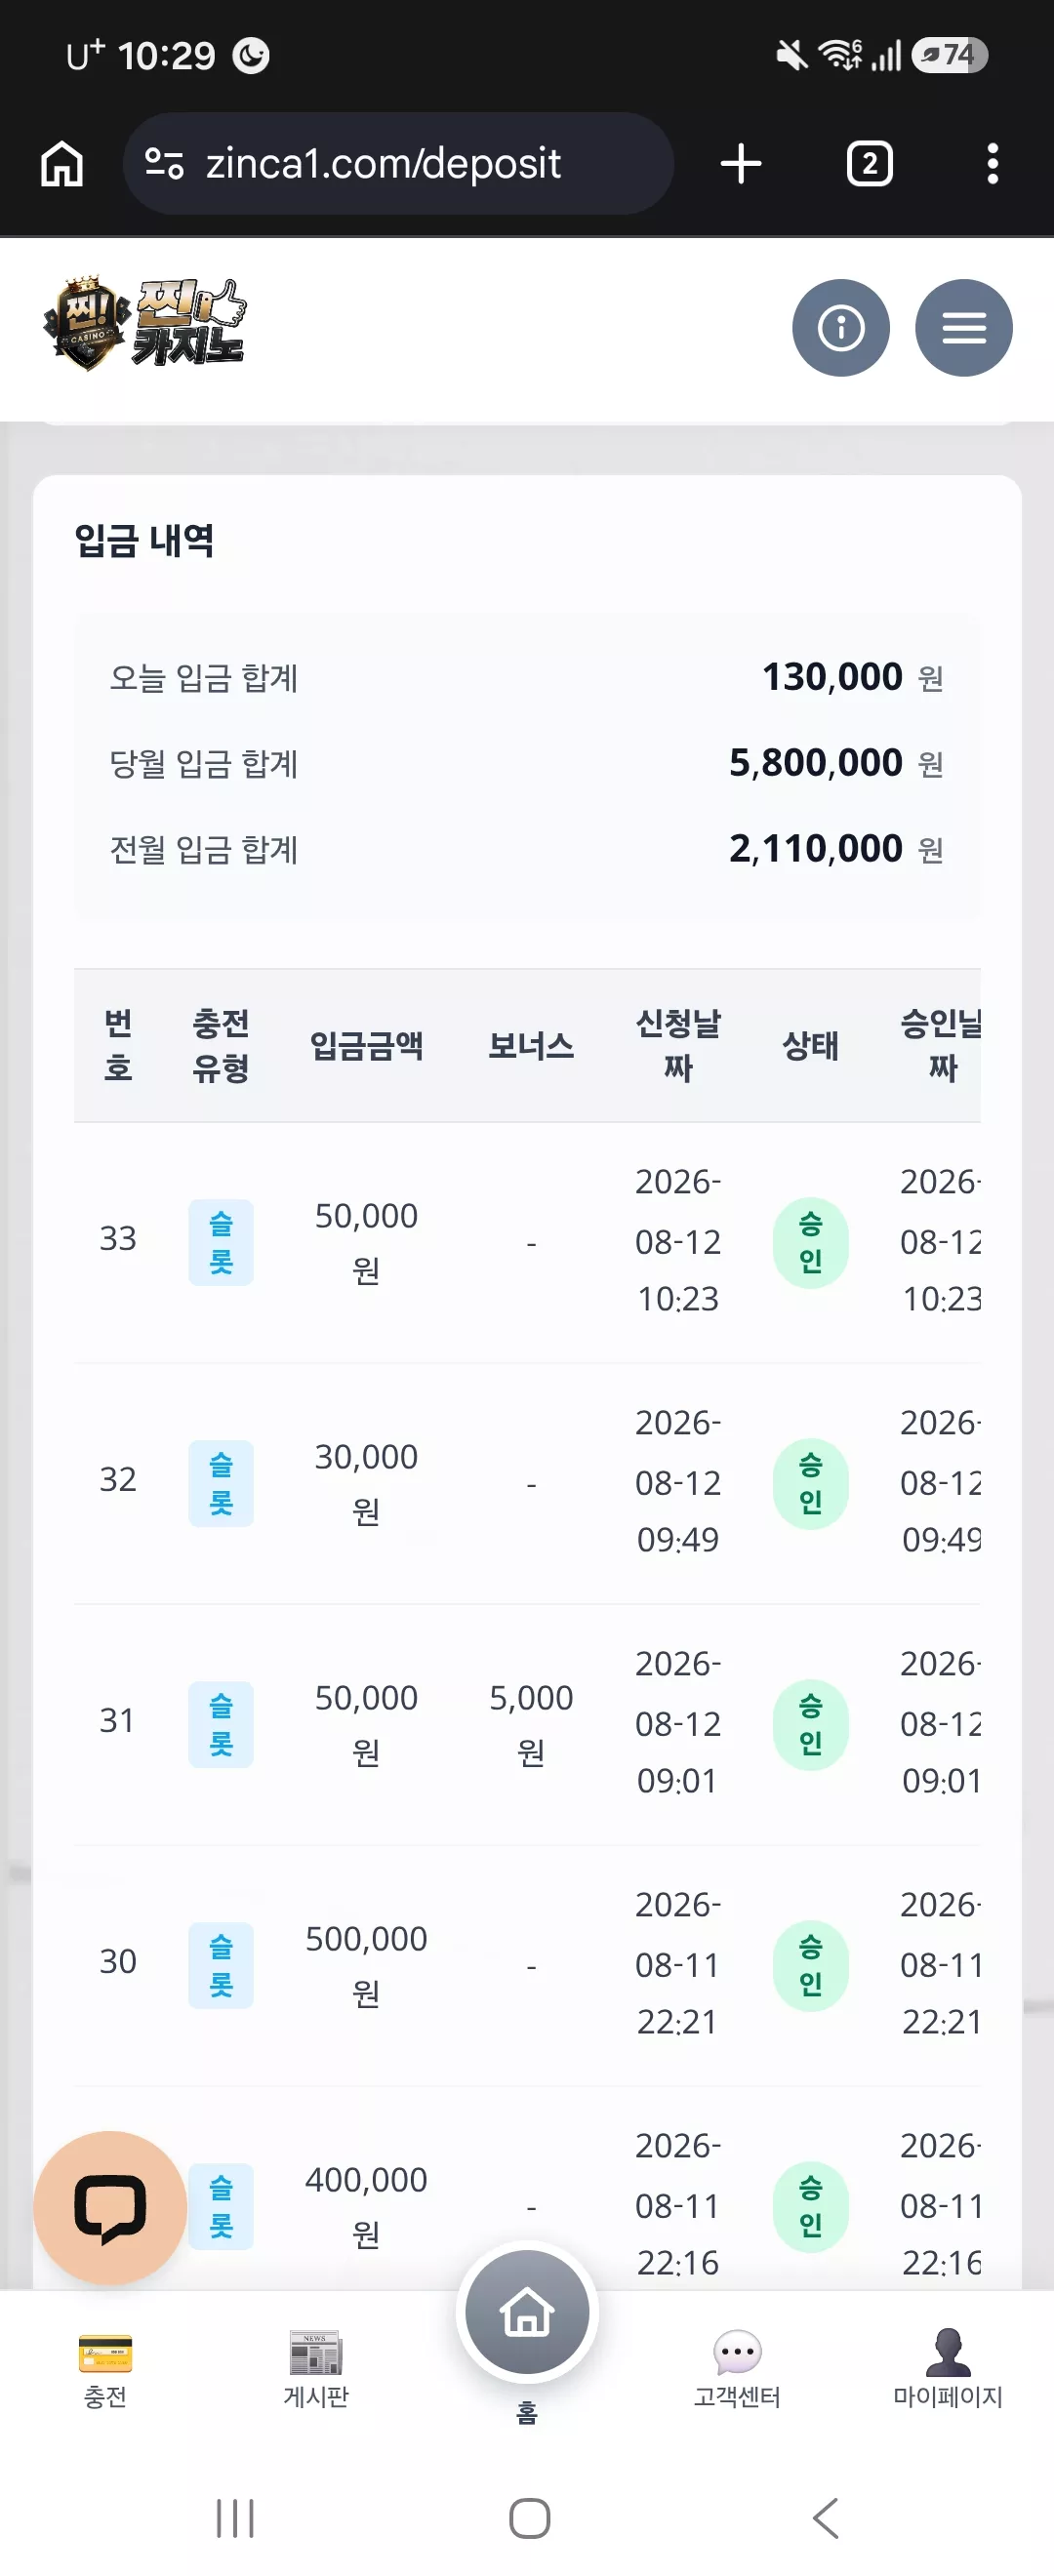Tap the browser home icon
Viewport: 1054px width, 2576px height.
pos(62,164)
